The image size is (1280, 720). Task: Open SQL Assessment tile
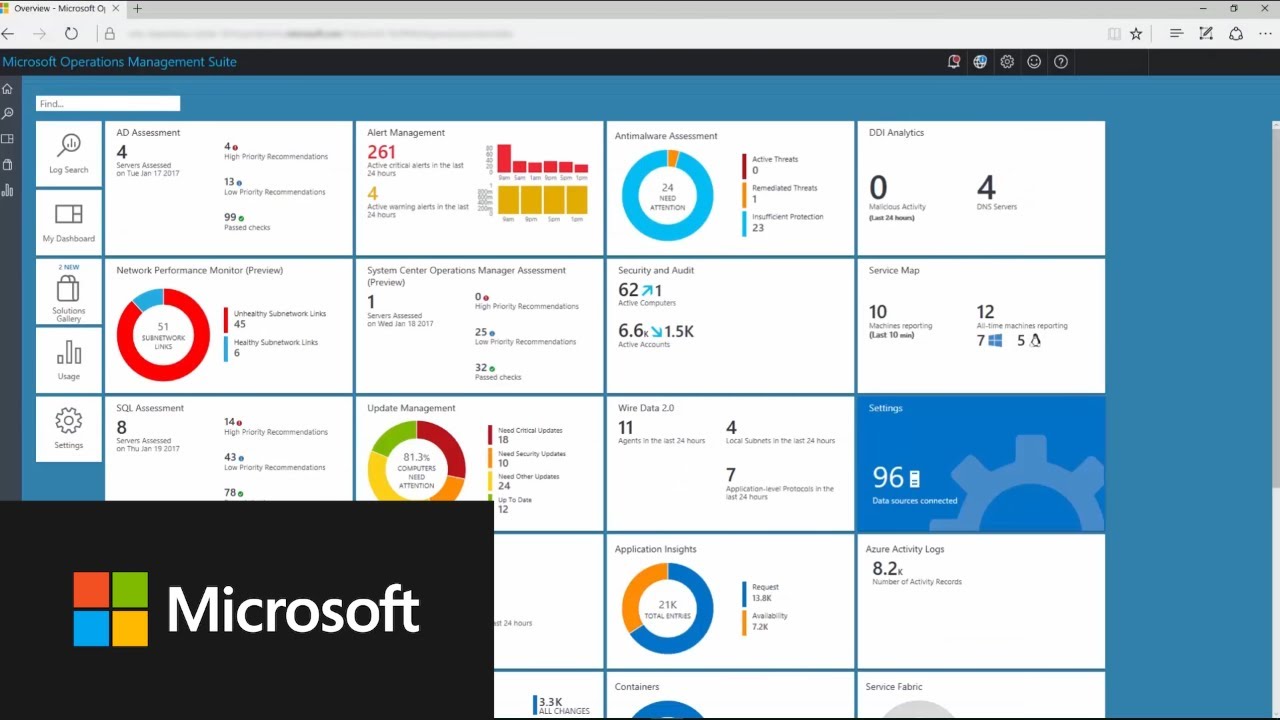pos(228,448)
